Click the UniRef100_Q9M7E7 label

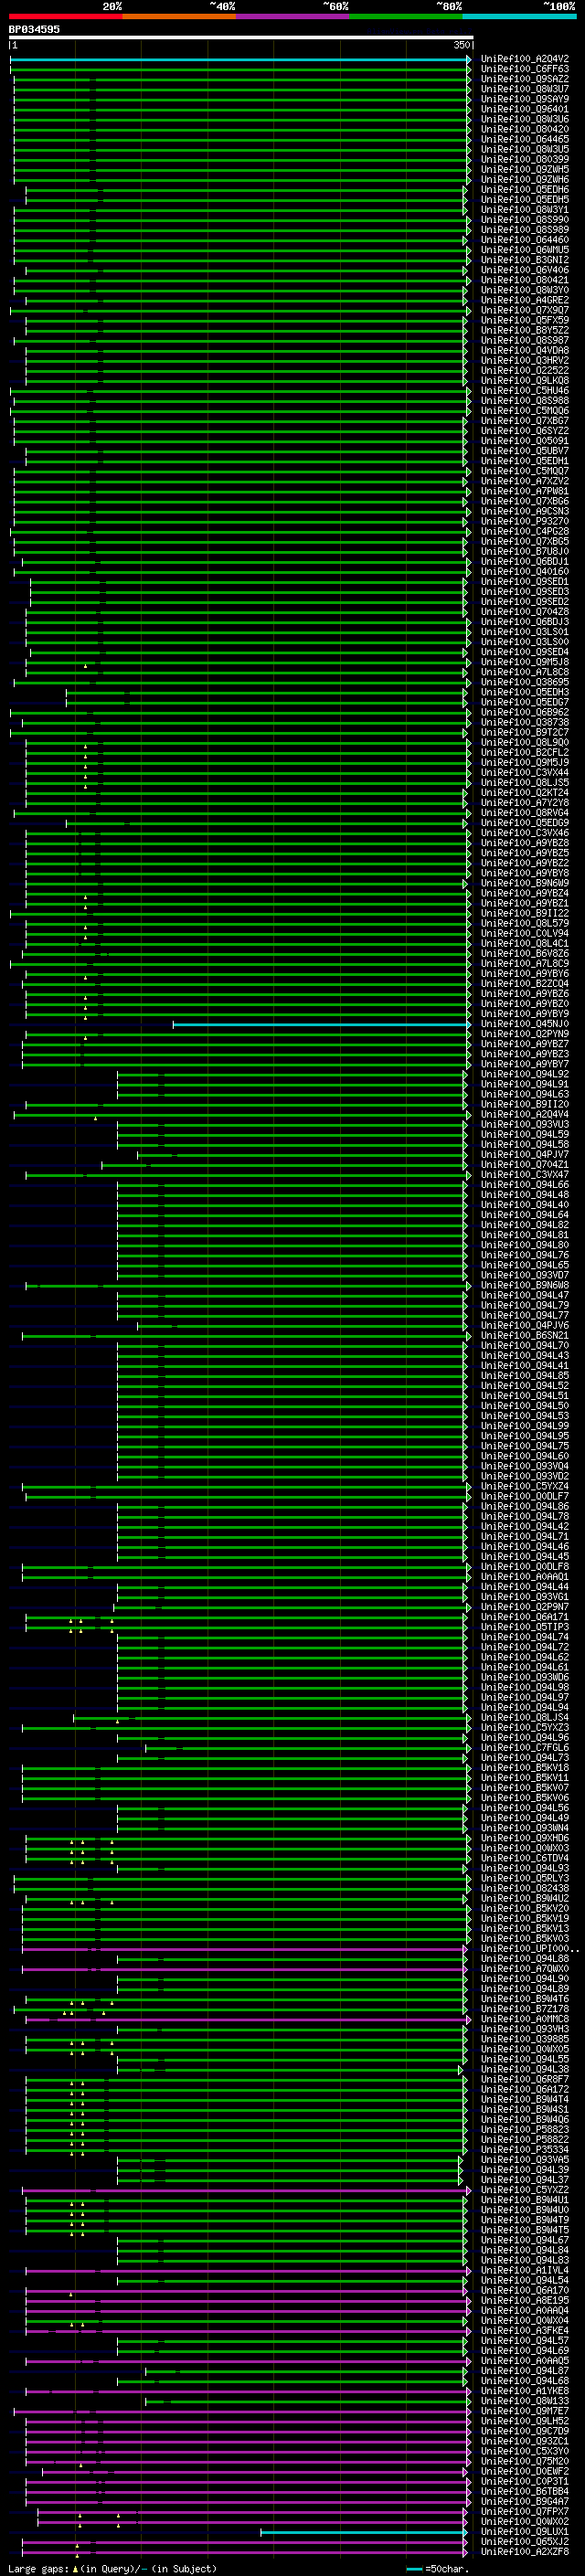click(524, 2411)
